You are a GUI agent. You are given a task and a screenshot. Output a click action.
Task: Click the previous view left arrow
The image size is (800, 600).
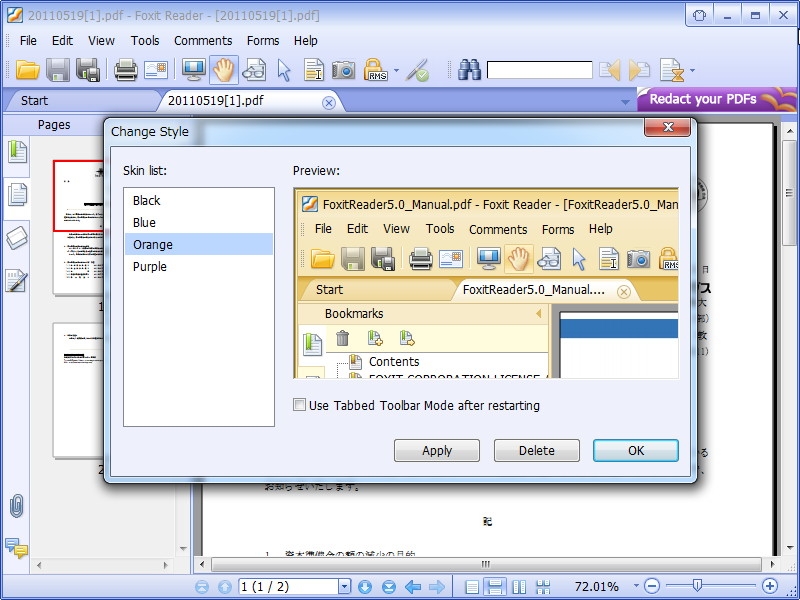(x=413, y=587)
